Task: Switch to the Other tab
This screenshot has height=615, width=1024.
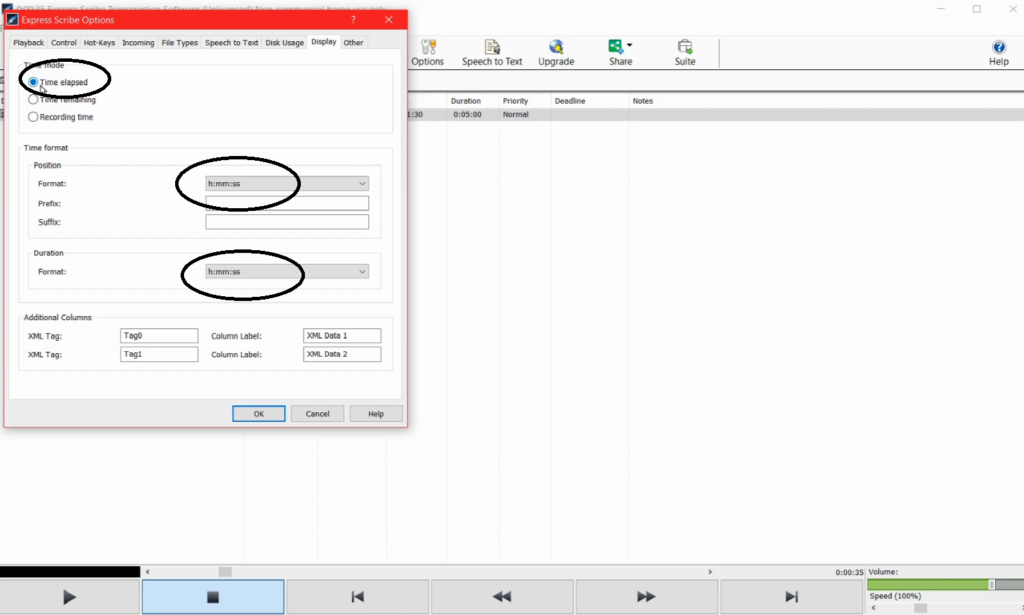Action: [353, 42]
